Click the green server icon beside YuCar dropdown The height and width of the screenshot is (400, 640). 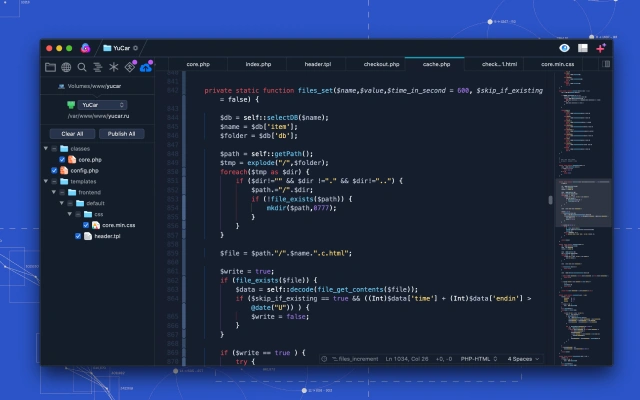(71, 105)
